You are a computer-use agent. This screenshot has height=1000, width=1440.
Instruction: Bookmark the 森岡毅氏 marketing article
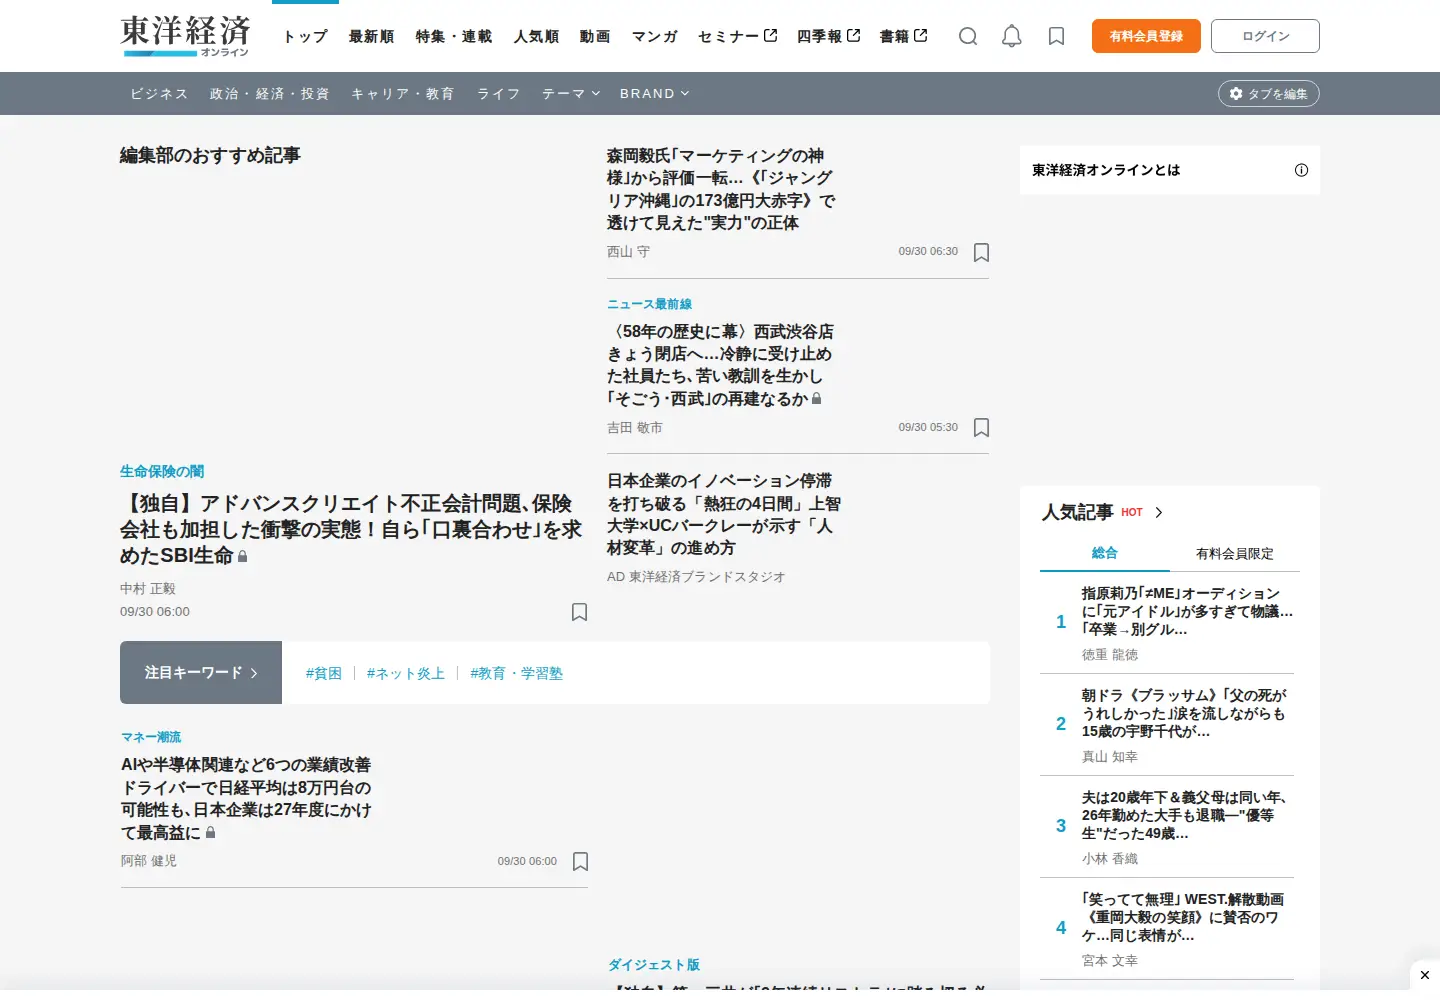[981, 252]
